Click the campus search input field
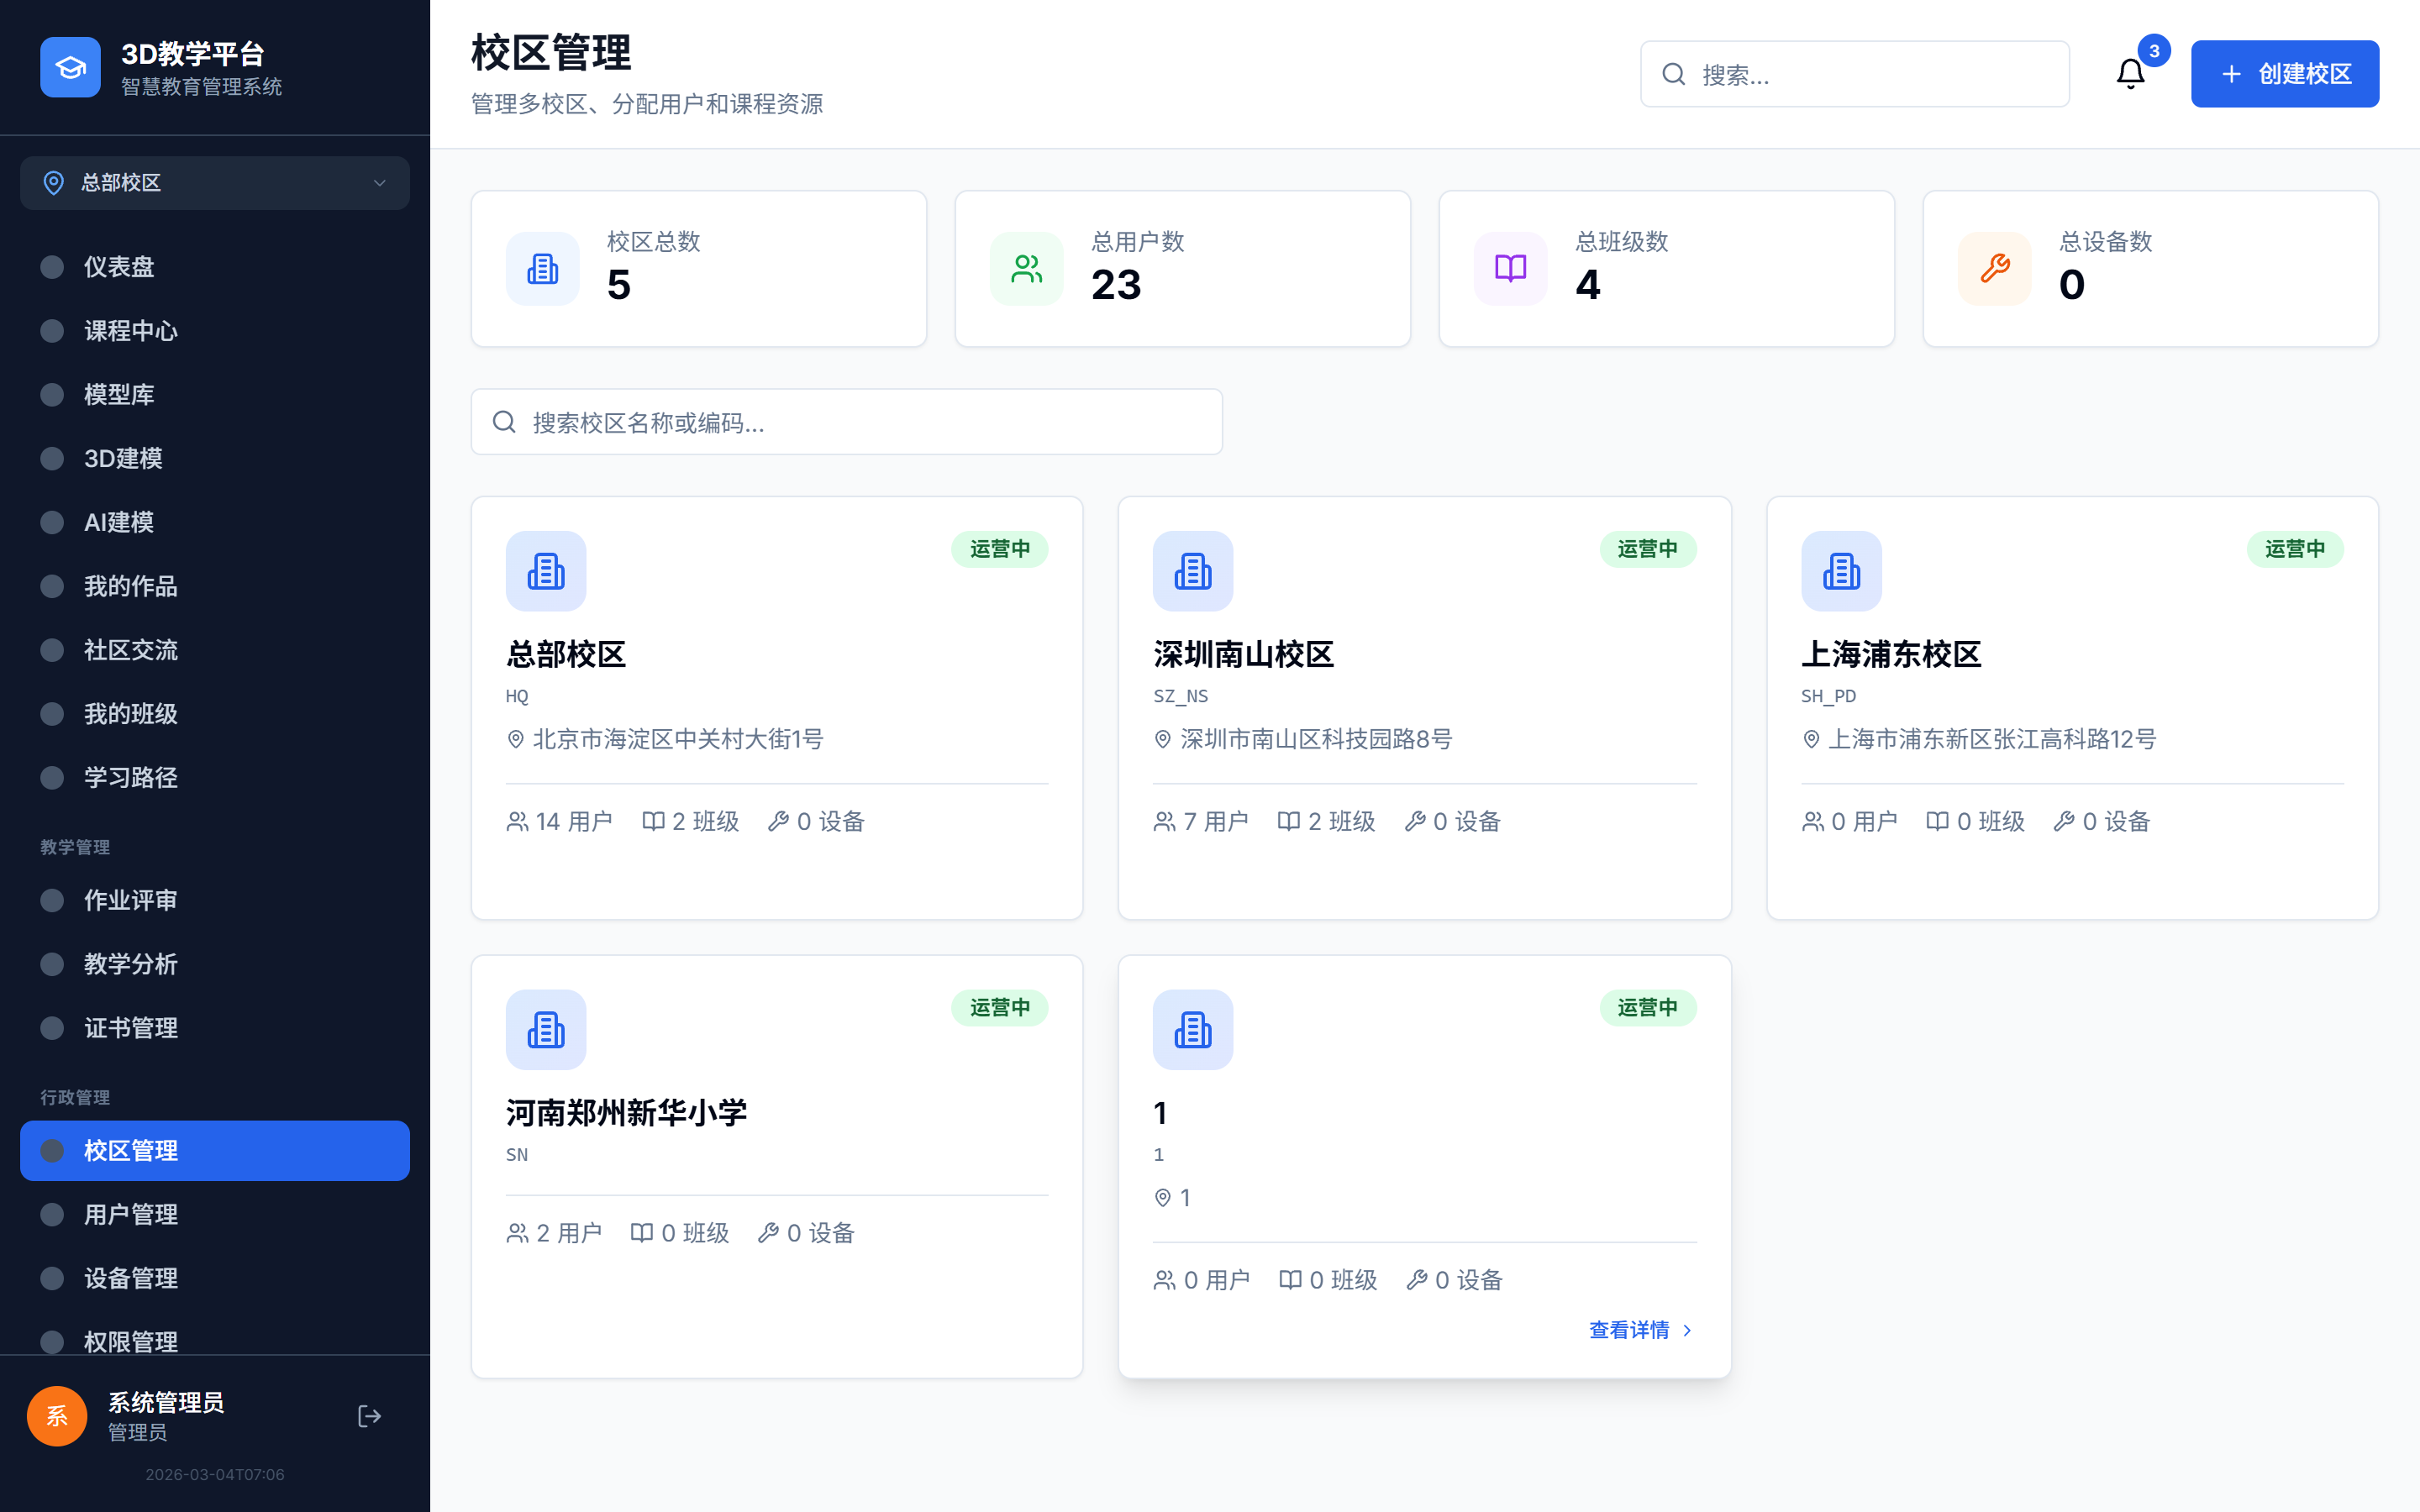Viewport: 2420px width, 1512px height. [846, 422]
